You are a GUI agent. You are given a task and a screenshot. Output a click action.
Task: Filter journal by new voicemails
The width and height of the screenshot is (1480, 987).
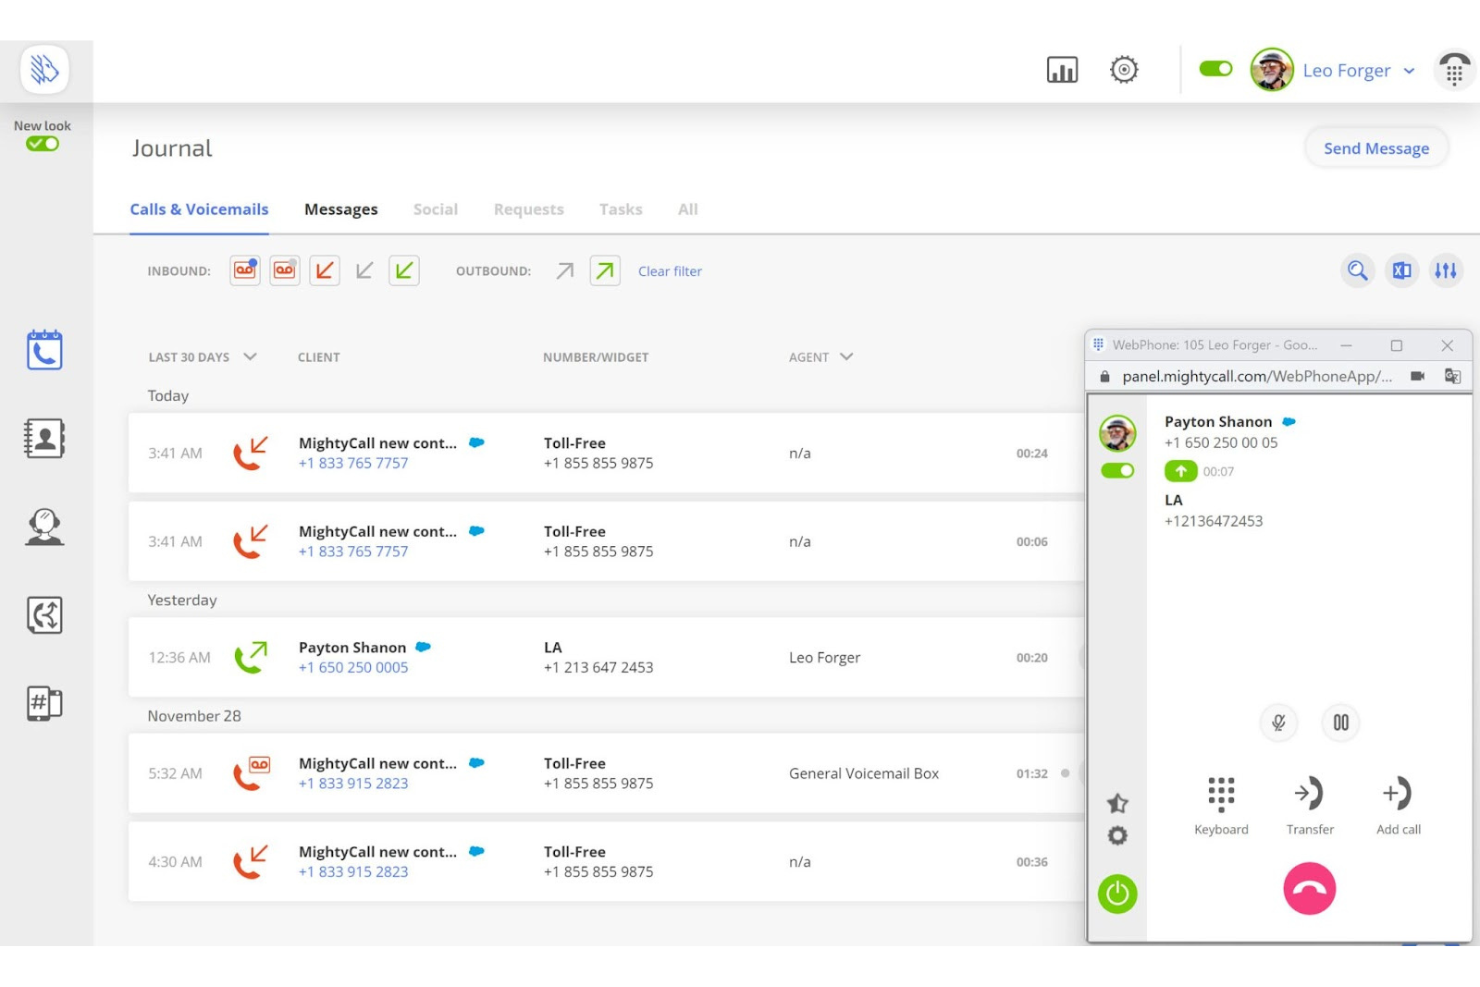(x=244, y=270)
